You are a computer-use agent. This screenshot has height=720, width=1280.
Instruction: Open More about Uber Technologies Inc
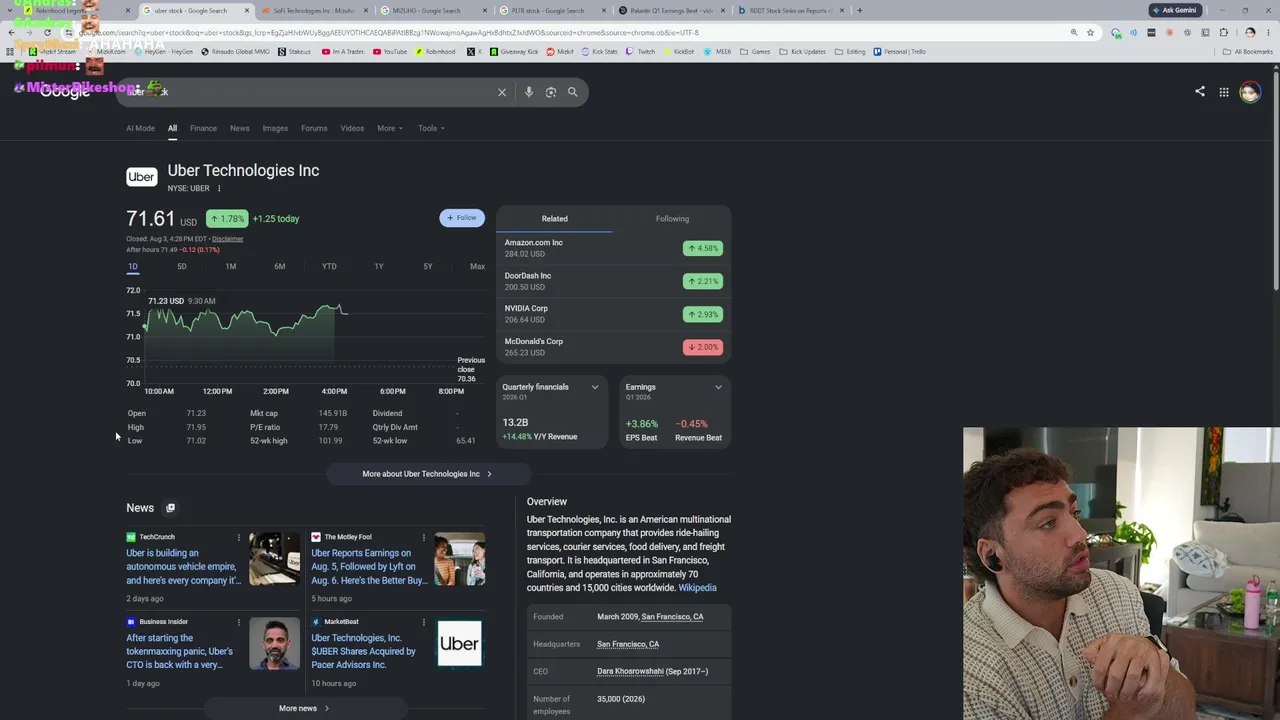point(427,474)
